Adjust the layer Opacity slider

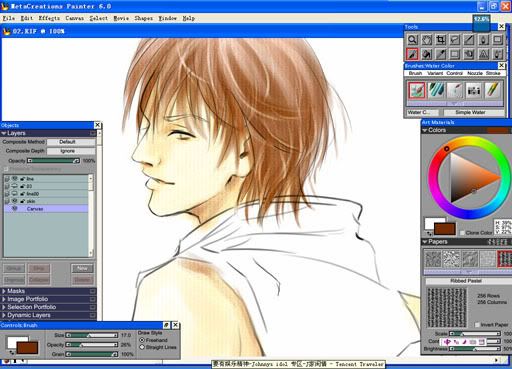pos(53,161)
